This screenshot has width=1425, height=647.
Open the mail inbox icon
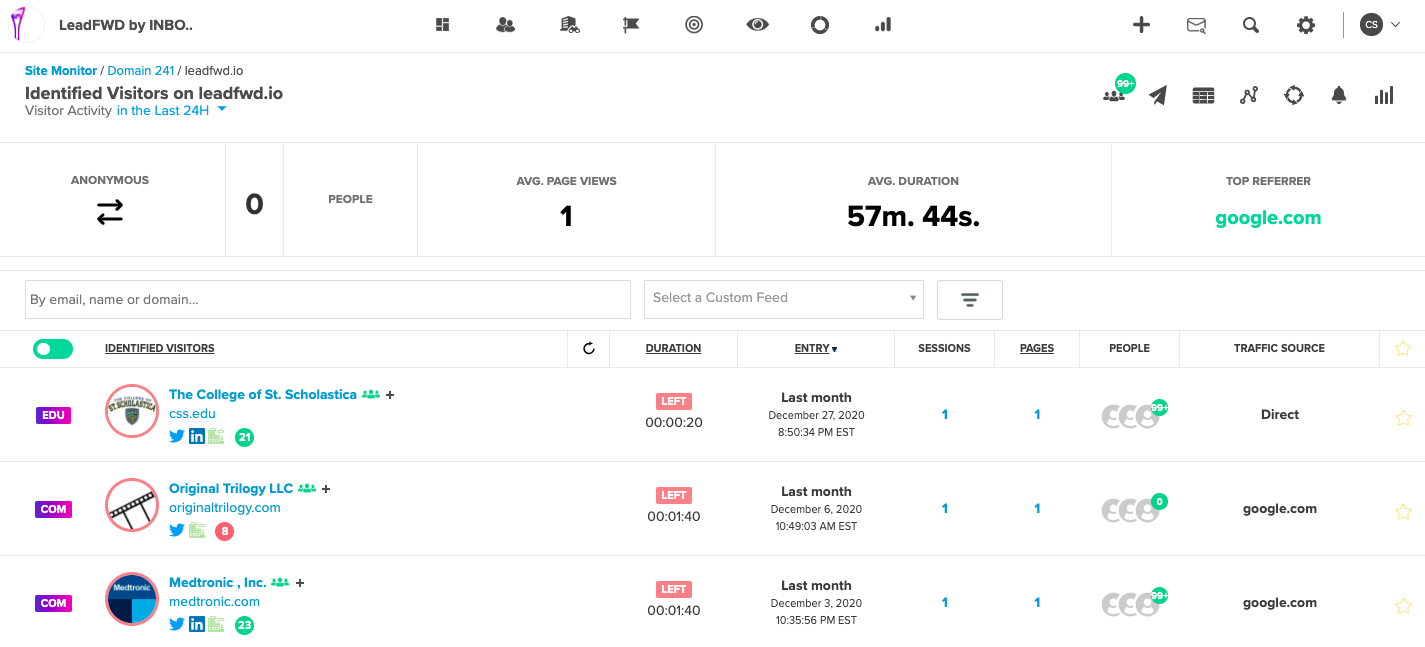point(1196,25)
